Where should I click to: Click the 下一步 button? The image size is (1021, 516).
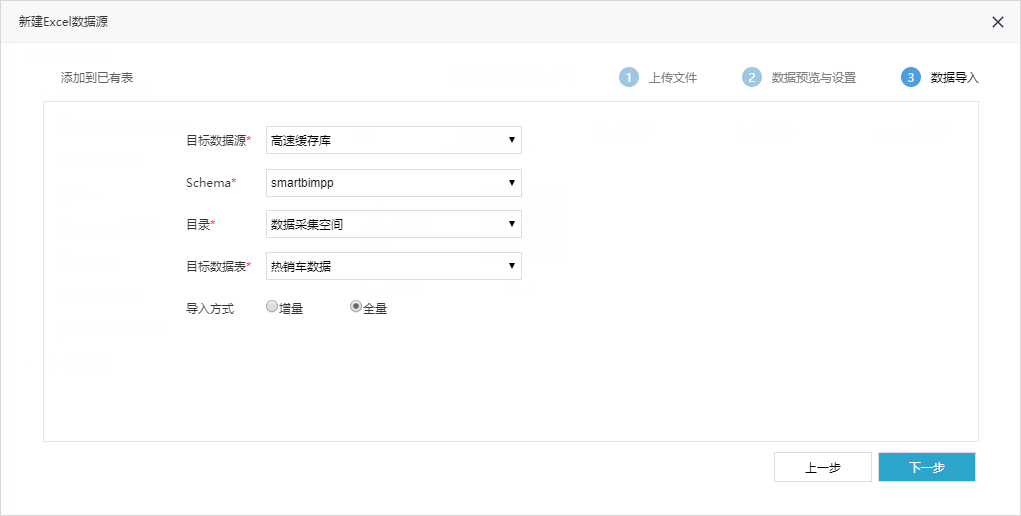(927, 467)
